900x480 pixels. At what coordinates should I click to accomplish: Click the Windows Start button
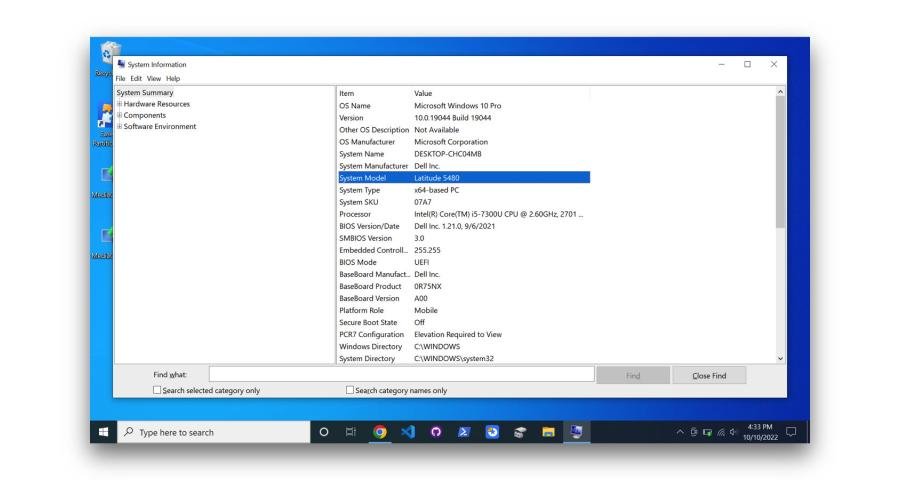click(103, 432)
